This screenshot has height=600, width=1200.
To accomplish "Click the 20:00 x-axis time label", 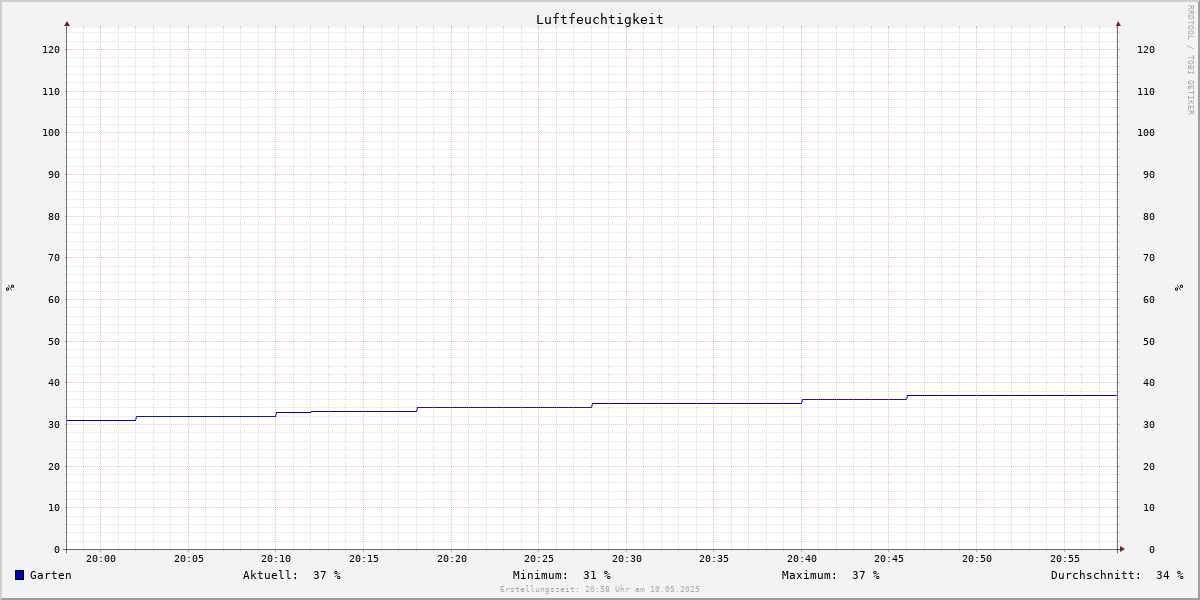I will [x=101, y=559].
